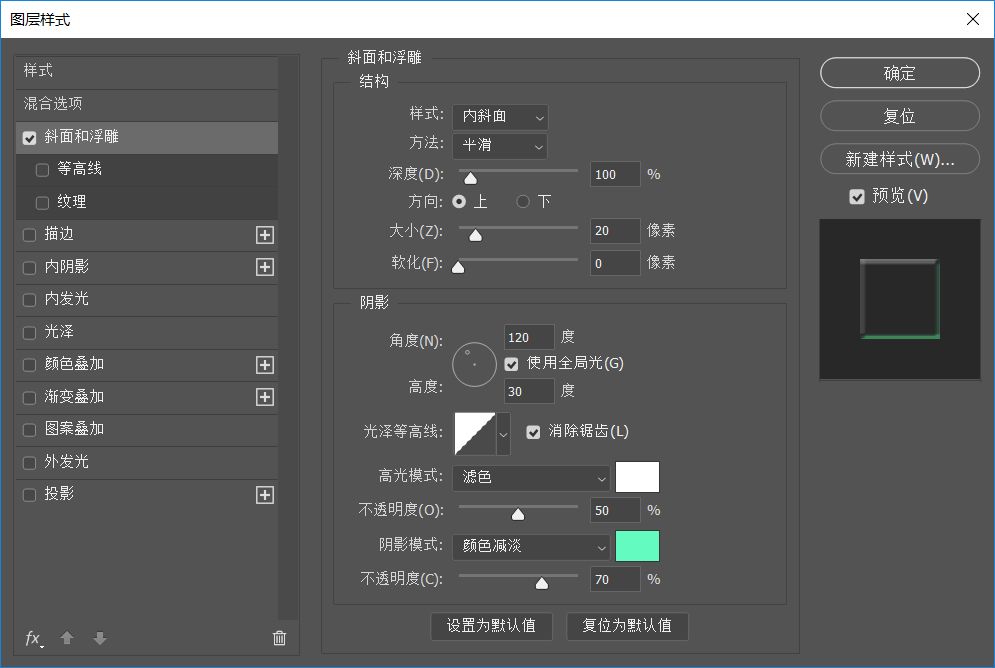Uncheck 使用全局光 option
Viewport: 995px width, 668px height.
[x=512, y=364]
